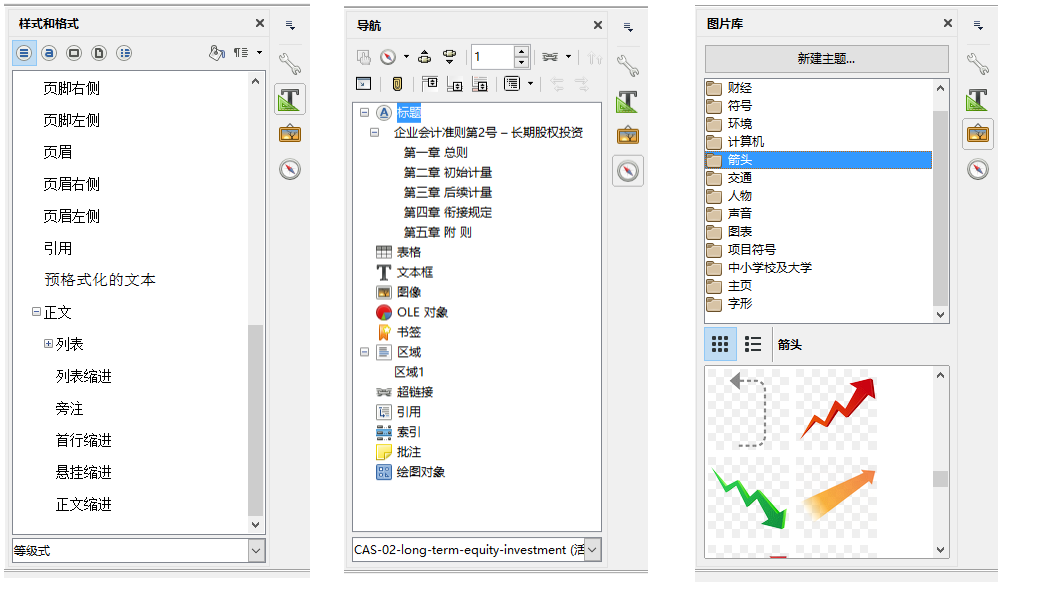Click drag mode icon in Navigator toolbar
1058x595 pixels.
[549, 57]
